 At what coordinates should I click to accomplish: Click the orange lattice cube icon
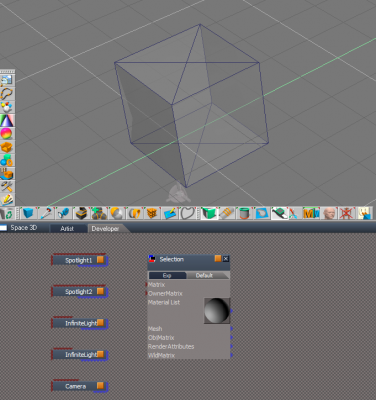pyautogui.click(x=152, y=213)
